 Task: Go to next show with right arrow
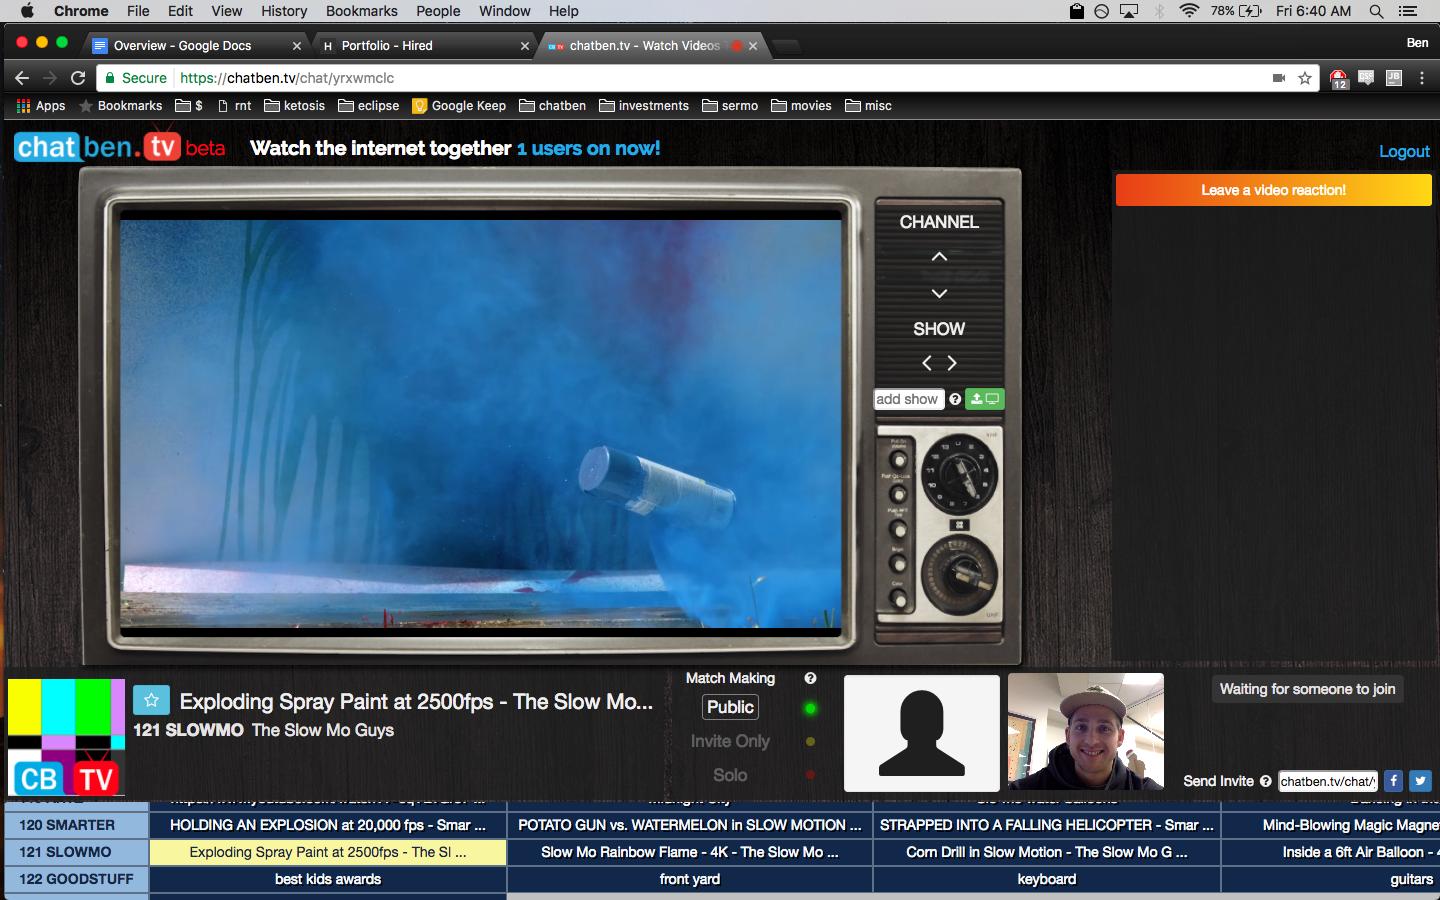point(952,363)
